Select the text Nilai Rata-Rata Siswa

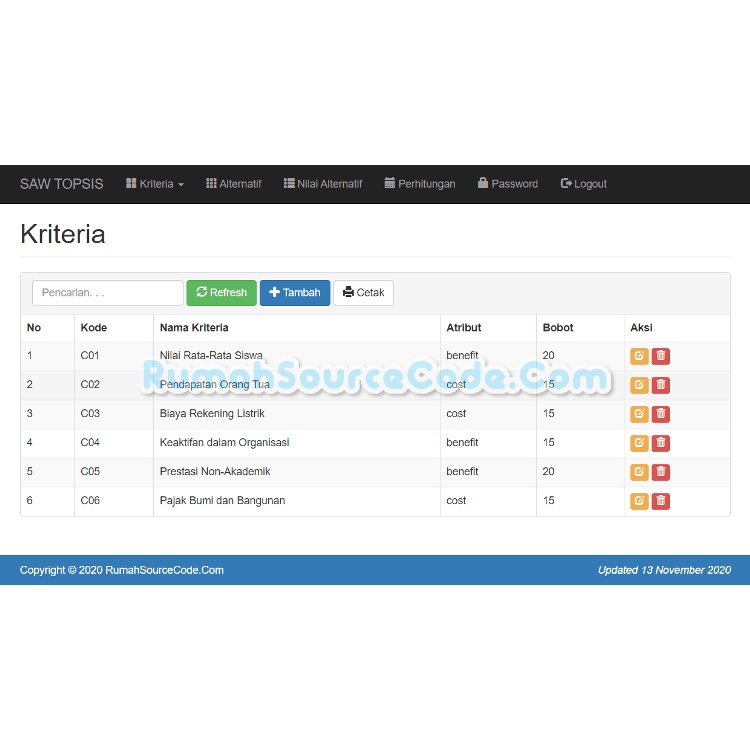click(211, 355)
